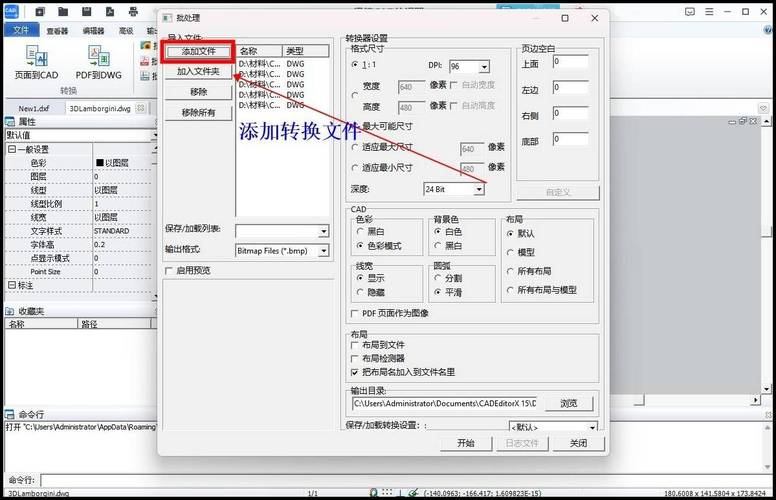Switch to the 查看器 ribbon tab
The height and width of the screenshot is (500, 776).
[57, 31]
